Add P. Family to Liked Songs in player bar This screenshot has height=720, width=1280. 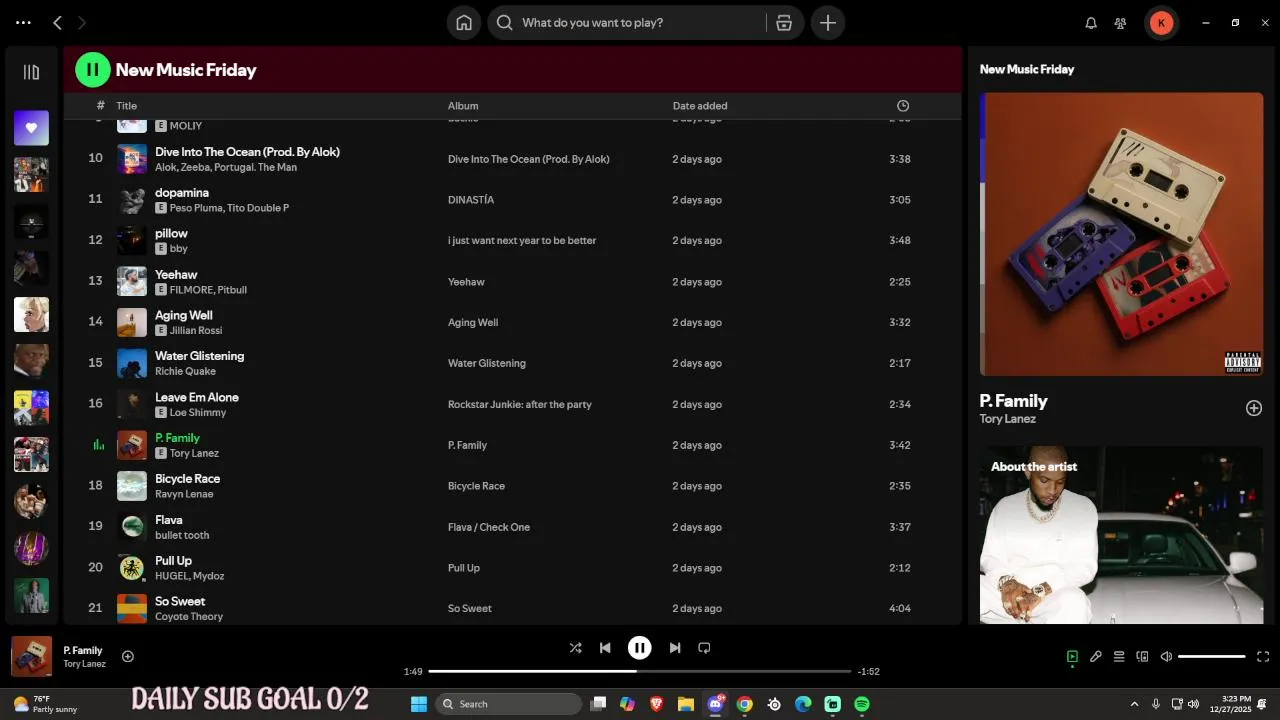(128, 656)
